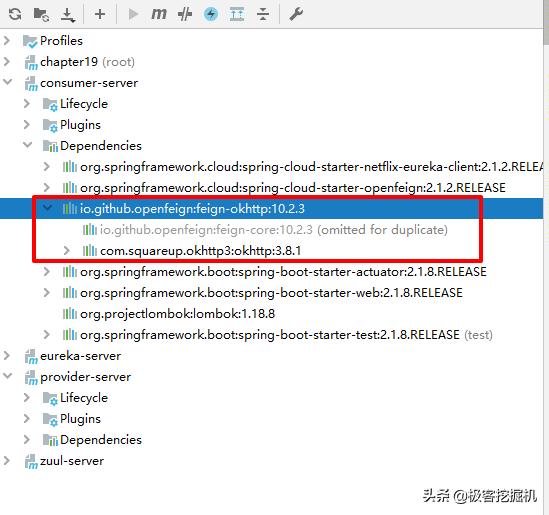This screenshot has width=549, height=515.
Task: Click okhttp3 library icon
Action: (x=90, y=251)
